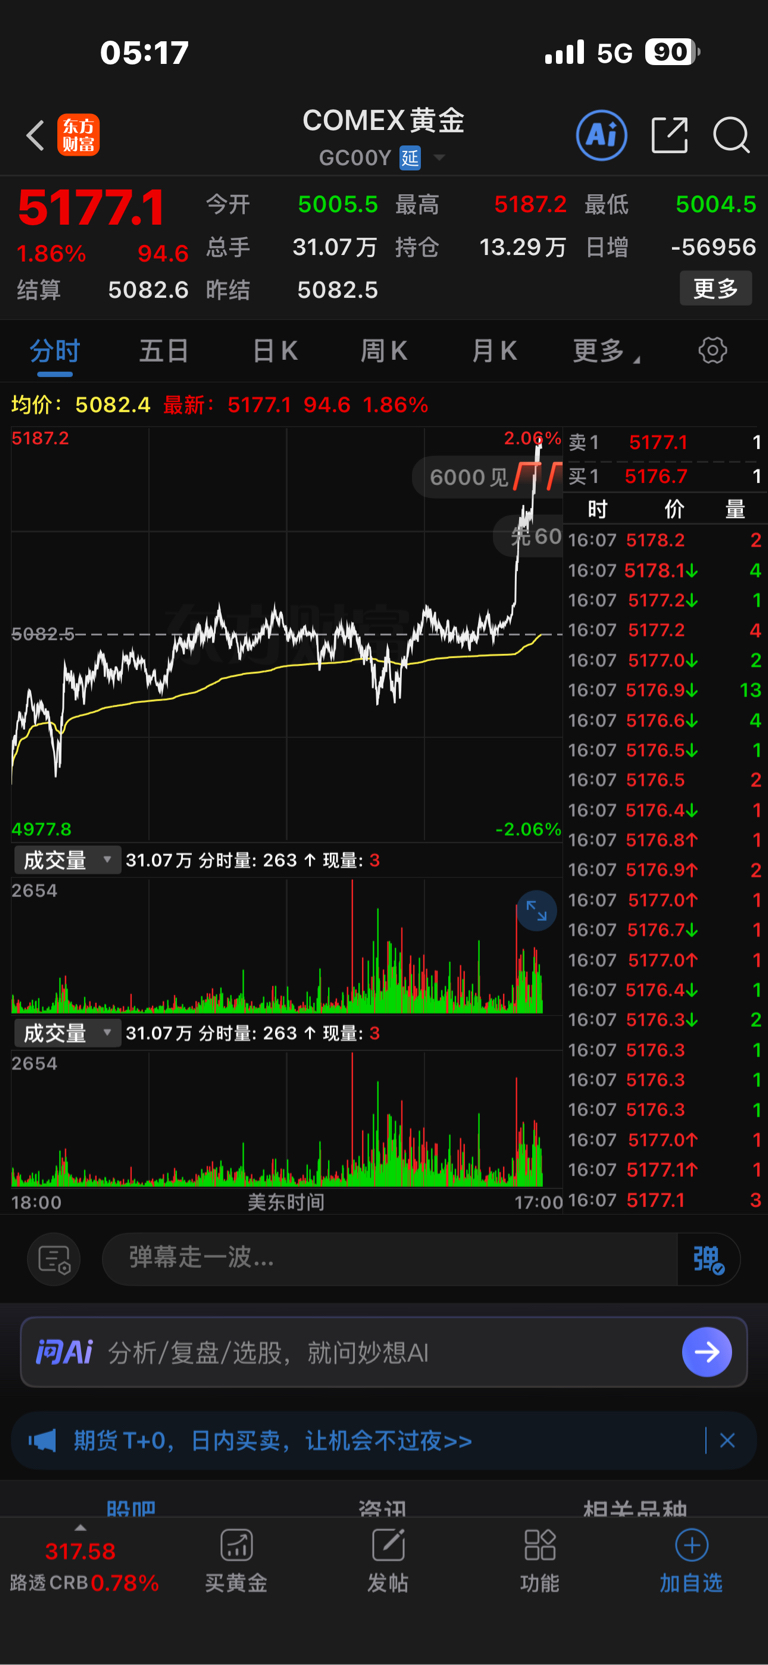Open chart settings hexagon gear icon
The image size is (768, 1665).
point(713,350)
